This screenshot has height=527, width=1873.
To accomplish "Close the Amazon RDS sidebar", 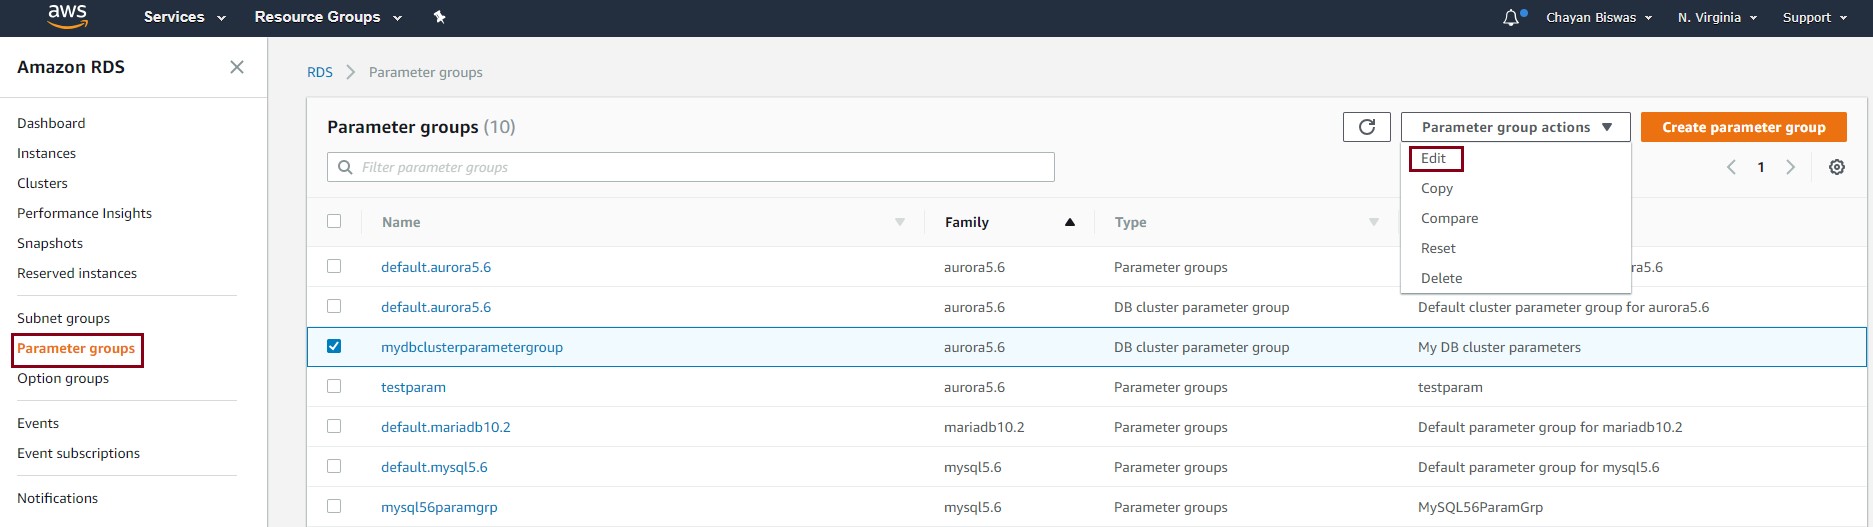I will pos(237,67).
